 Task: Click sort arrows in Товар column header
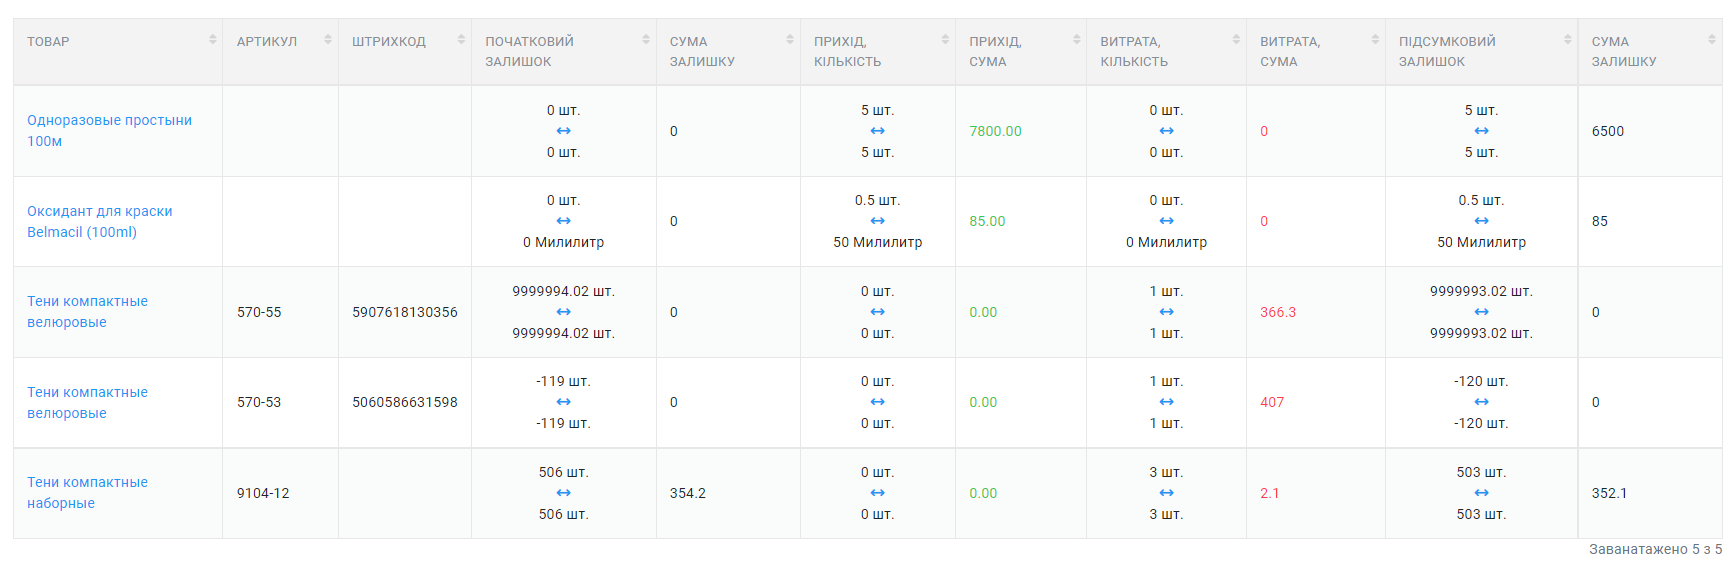tap(212, 40)
